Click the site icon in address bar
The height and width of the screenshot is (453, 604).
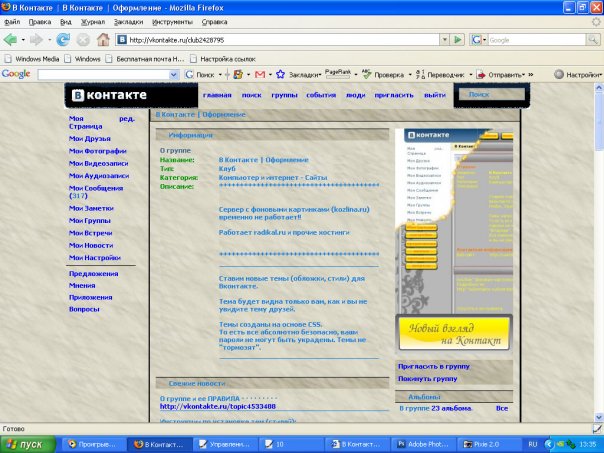point(122,40)
